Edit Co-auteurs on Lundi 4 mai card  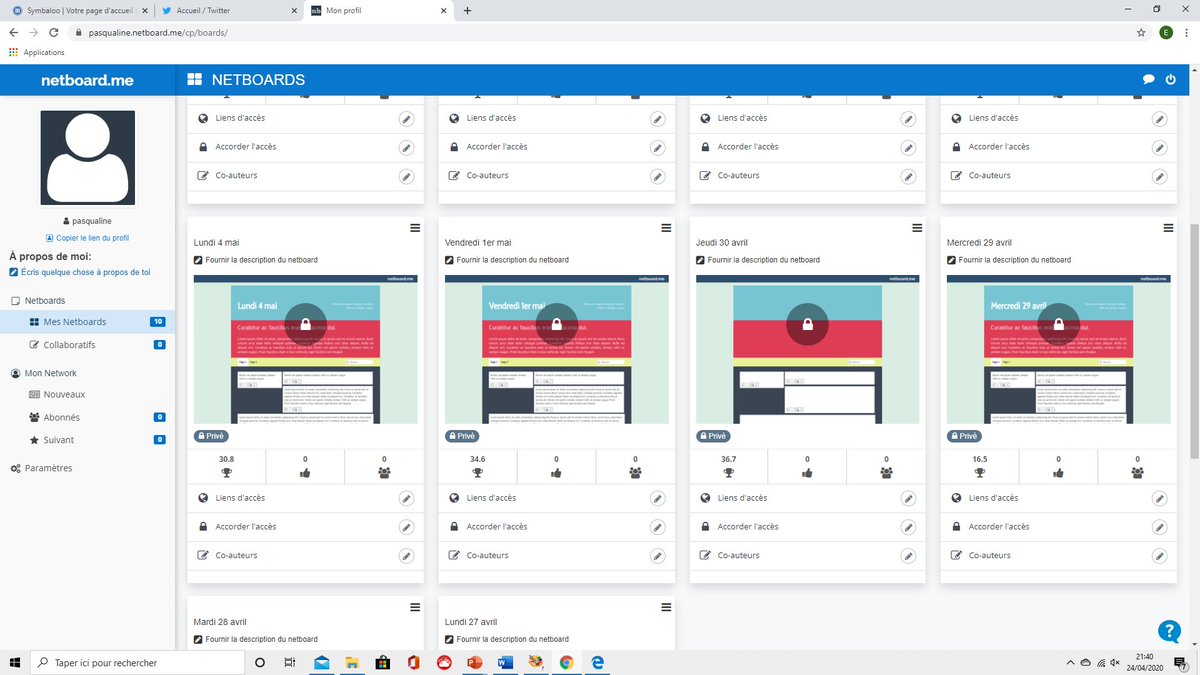(x=406, y=555)
